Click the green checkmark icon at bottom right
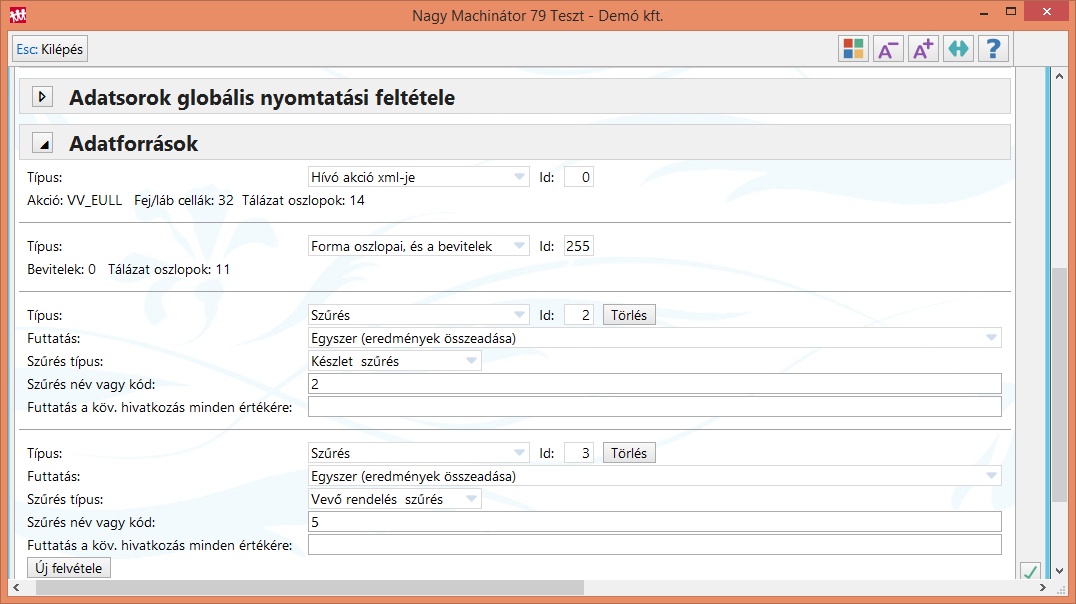The image size is (1076, 604). tap(1030, 572)
